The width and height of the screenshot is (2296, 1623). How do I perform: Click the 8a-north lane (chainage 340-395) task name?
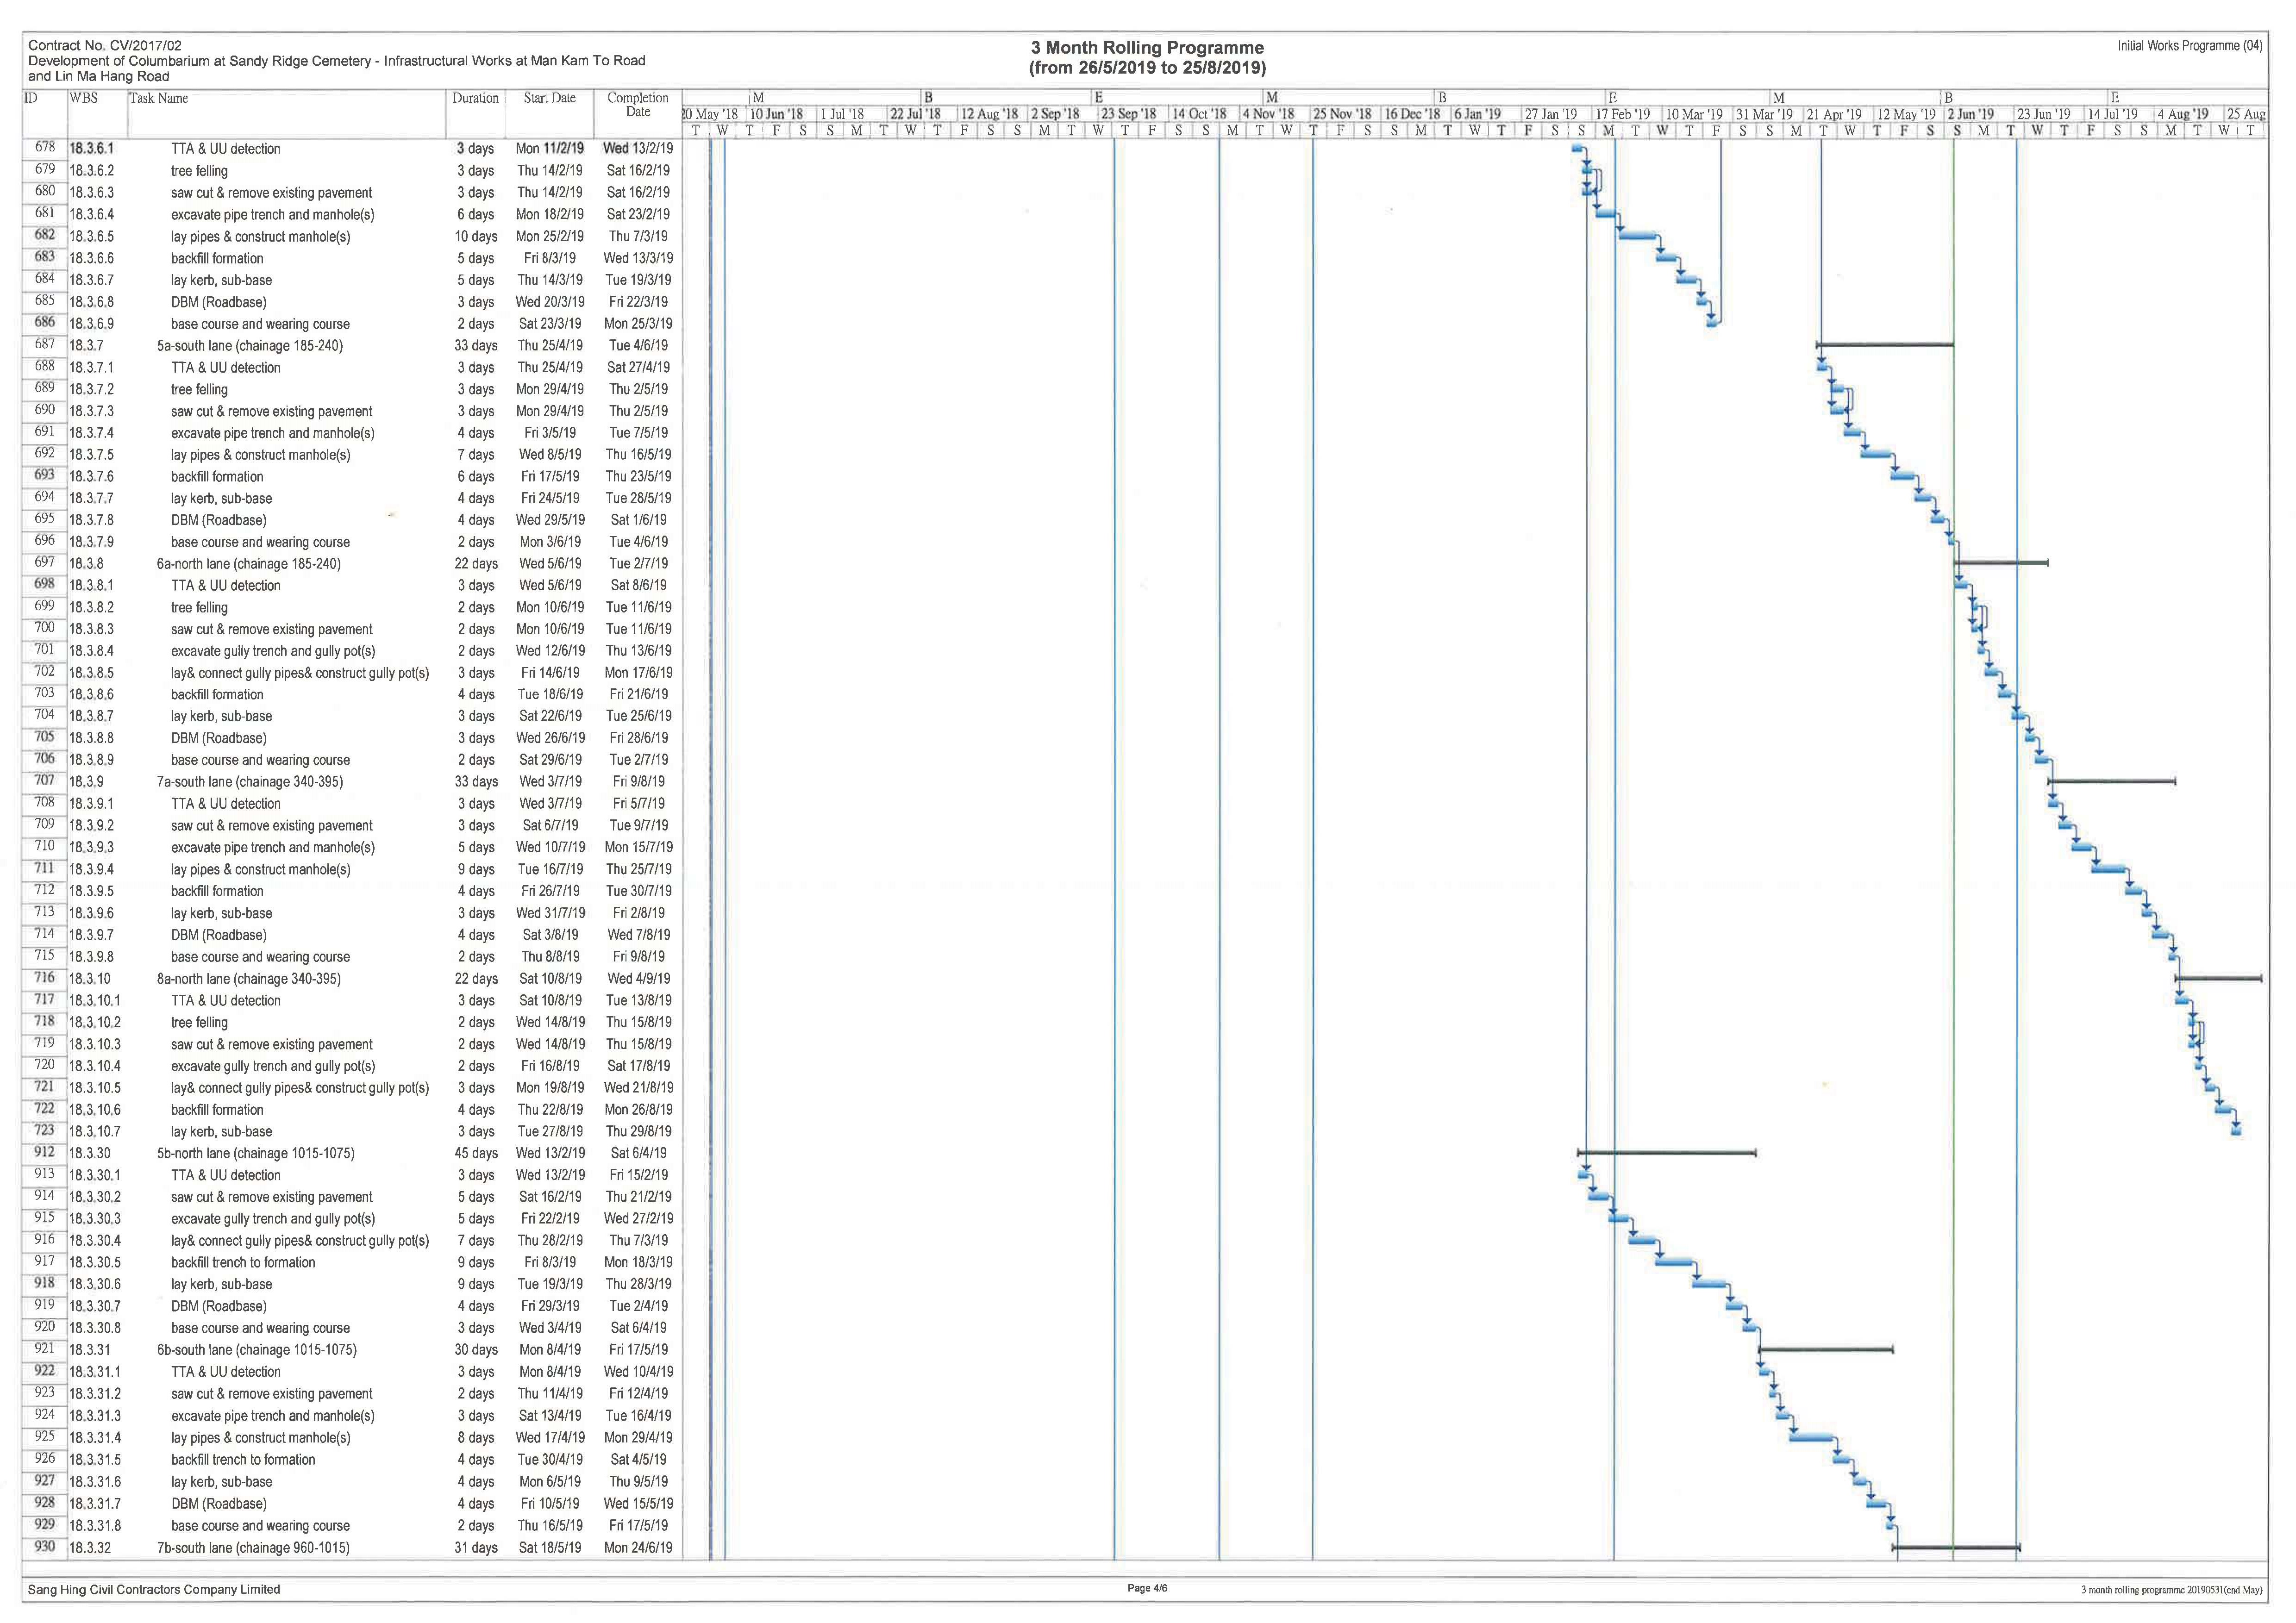tap(249, 979)
